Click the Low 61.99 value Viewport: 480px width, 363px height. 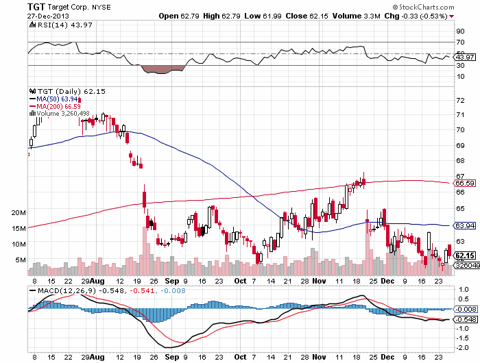[263, 16]
